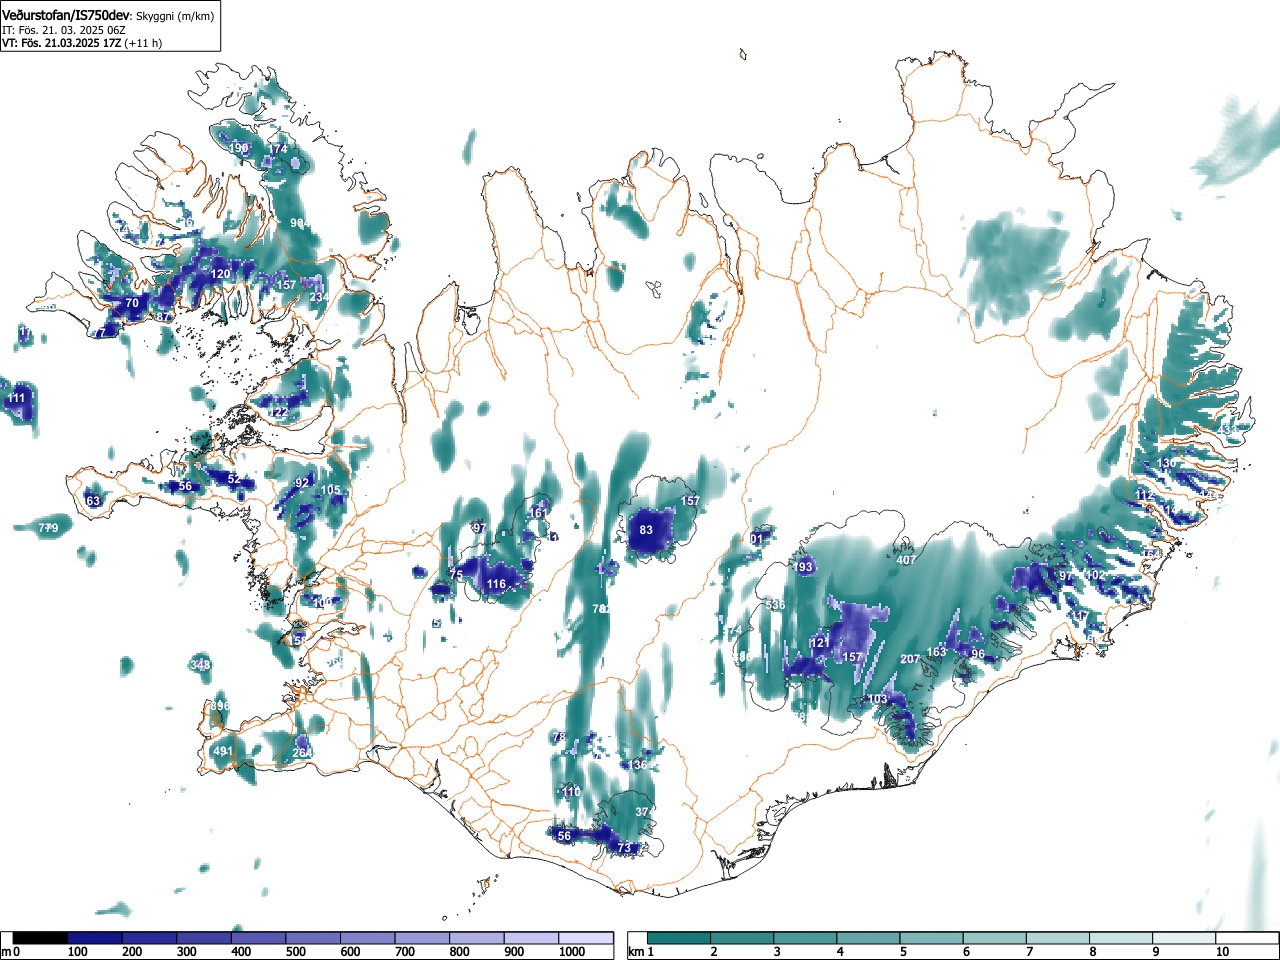Click the 900–1000 m pale lavender legend swatch
Screen dimensions: 1280x960
coord(531,938)
